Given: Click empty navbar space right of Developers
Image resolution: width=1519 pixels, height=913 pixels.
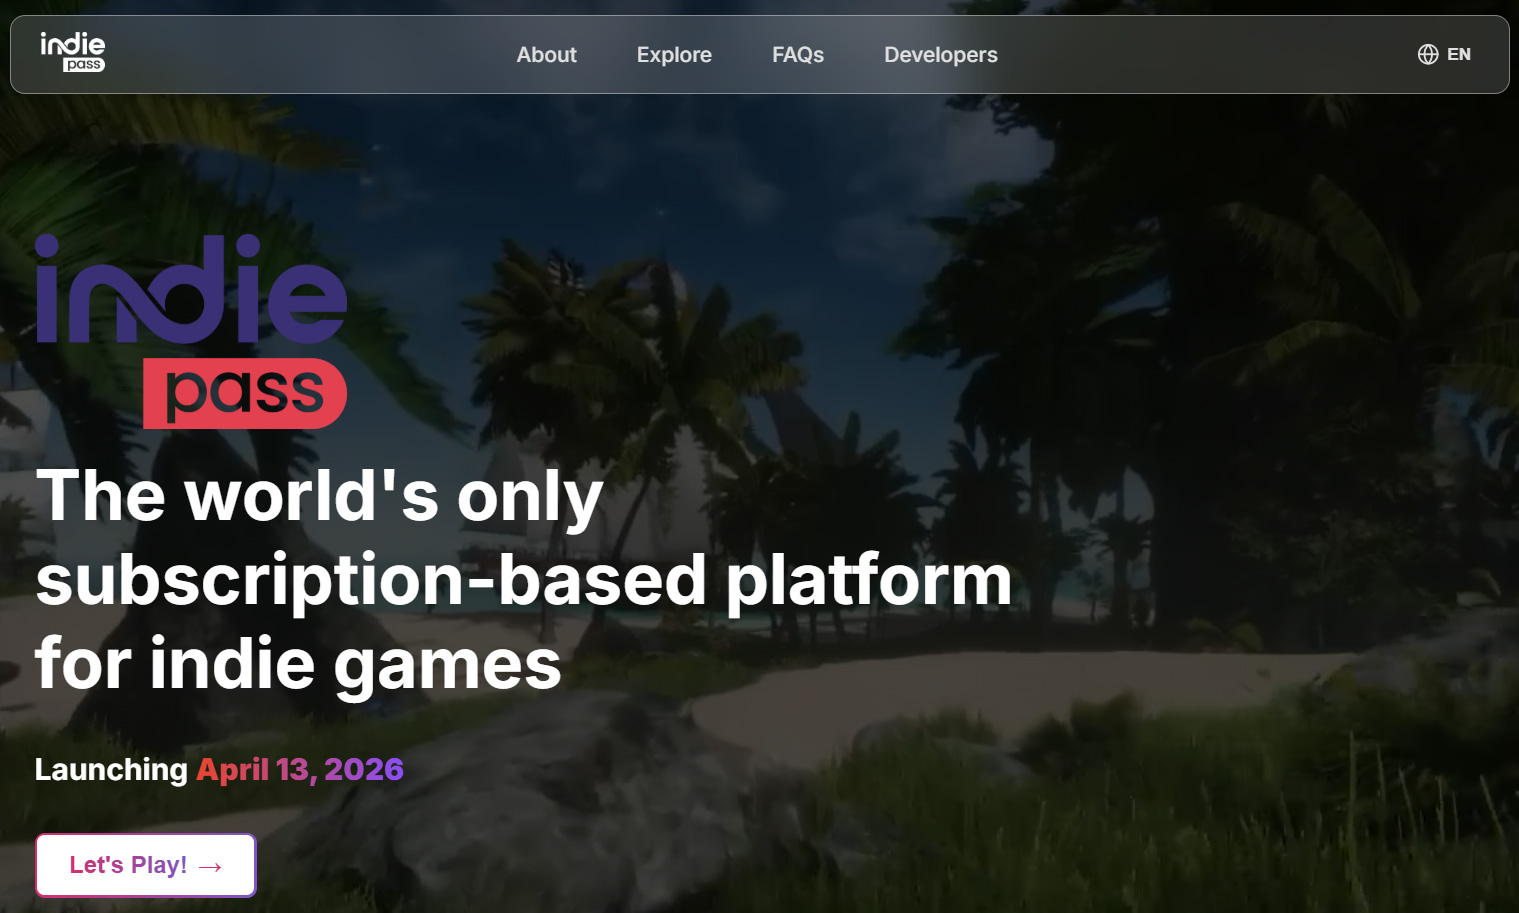Looking at the screenshot, I should coord(1200,55).
